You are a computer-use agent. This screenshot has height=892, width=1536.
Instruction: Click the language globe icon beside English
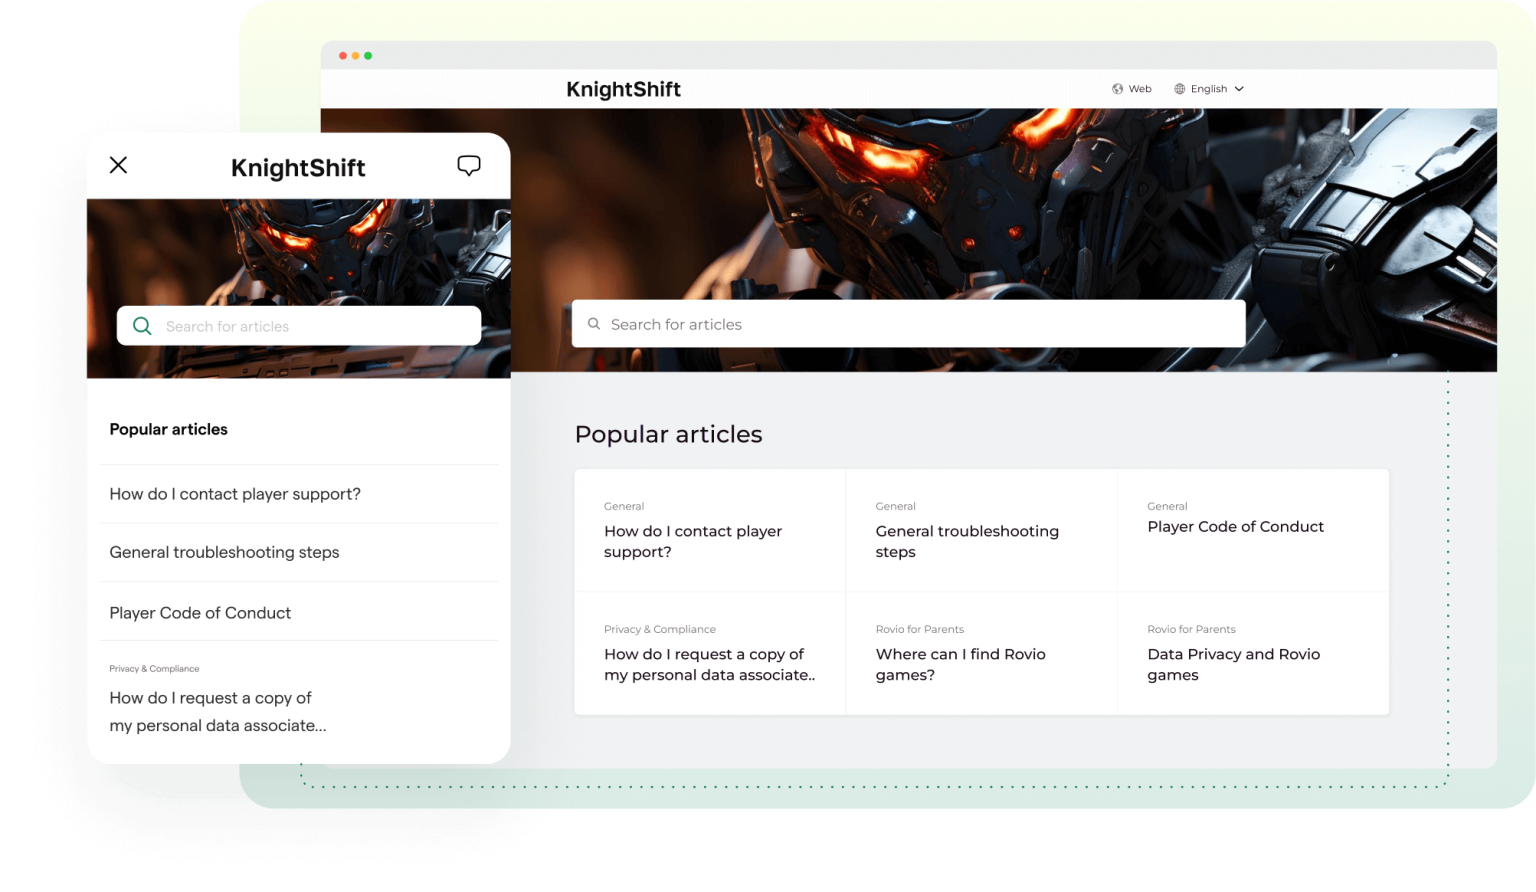tap(1179, 89)
